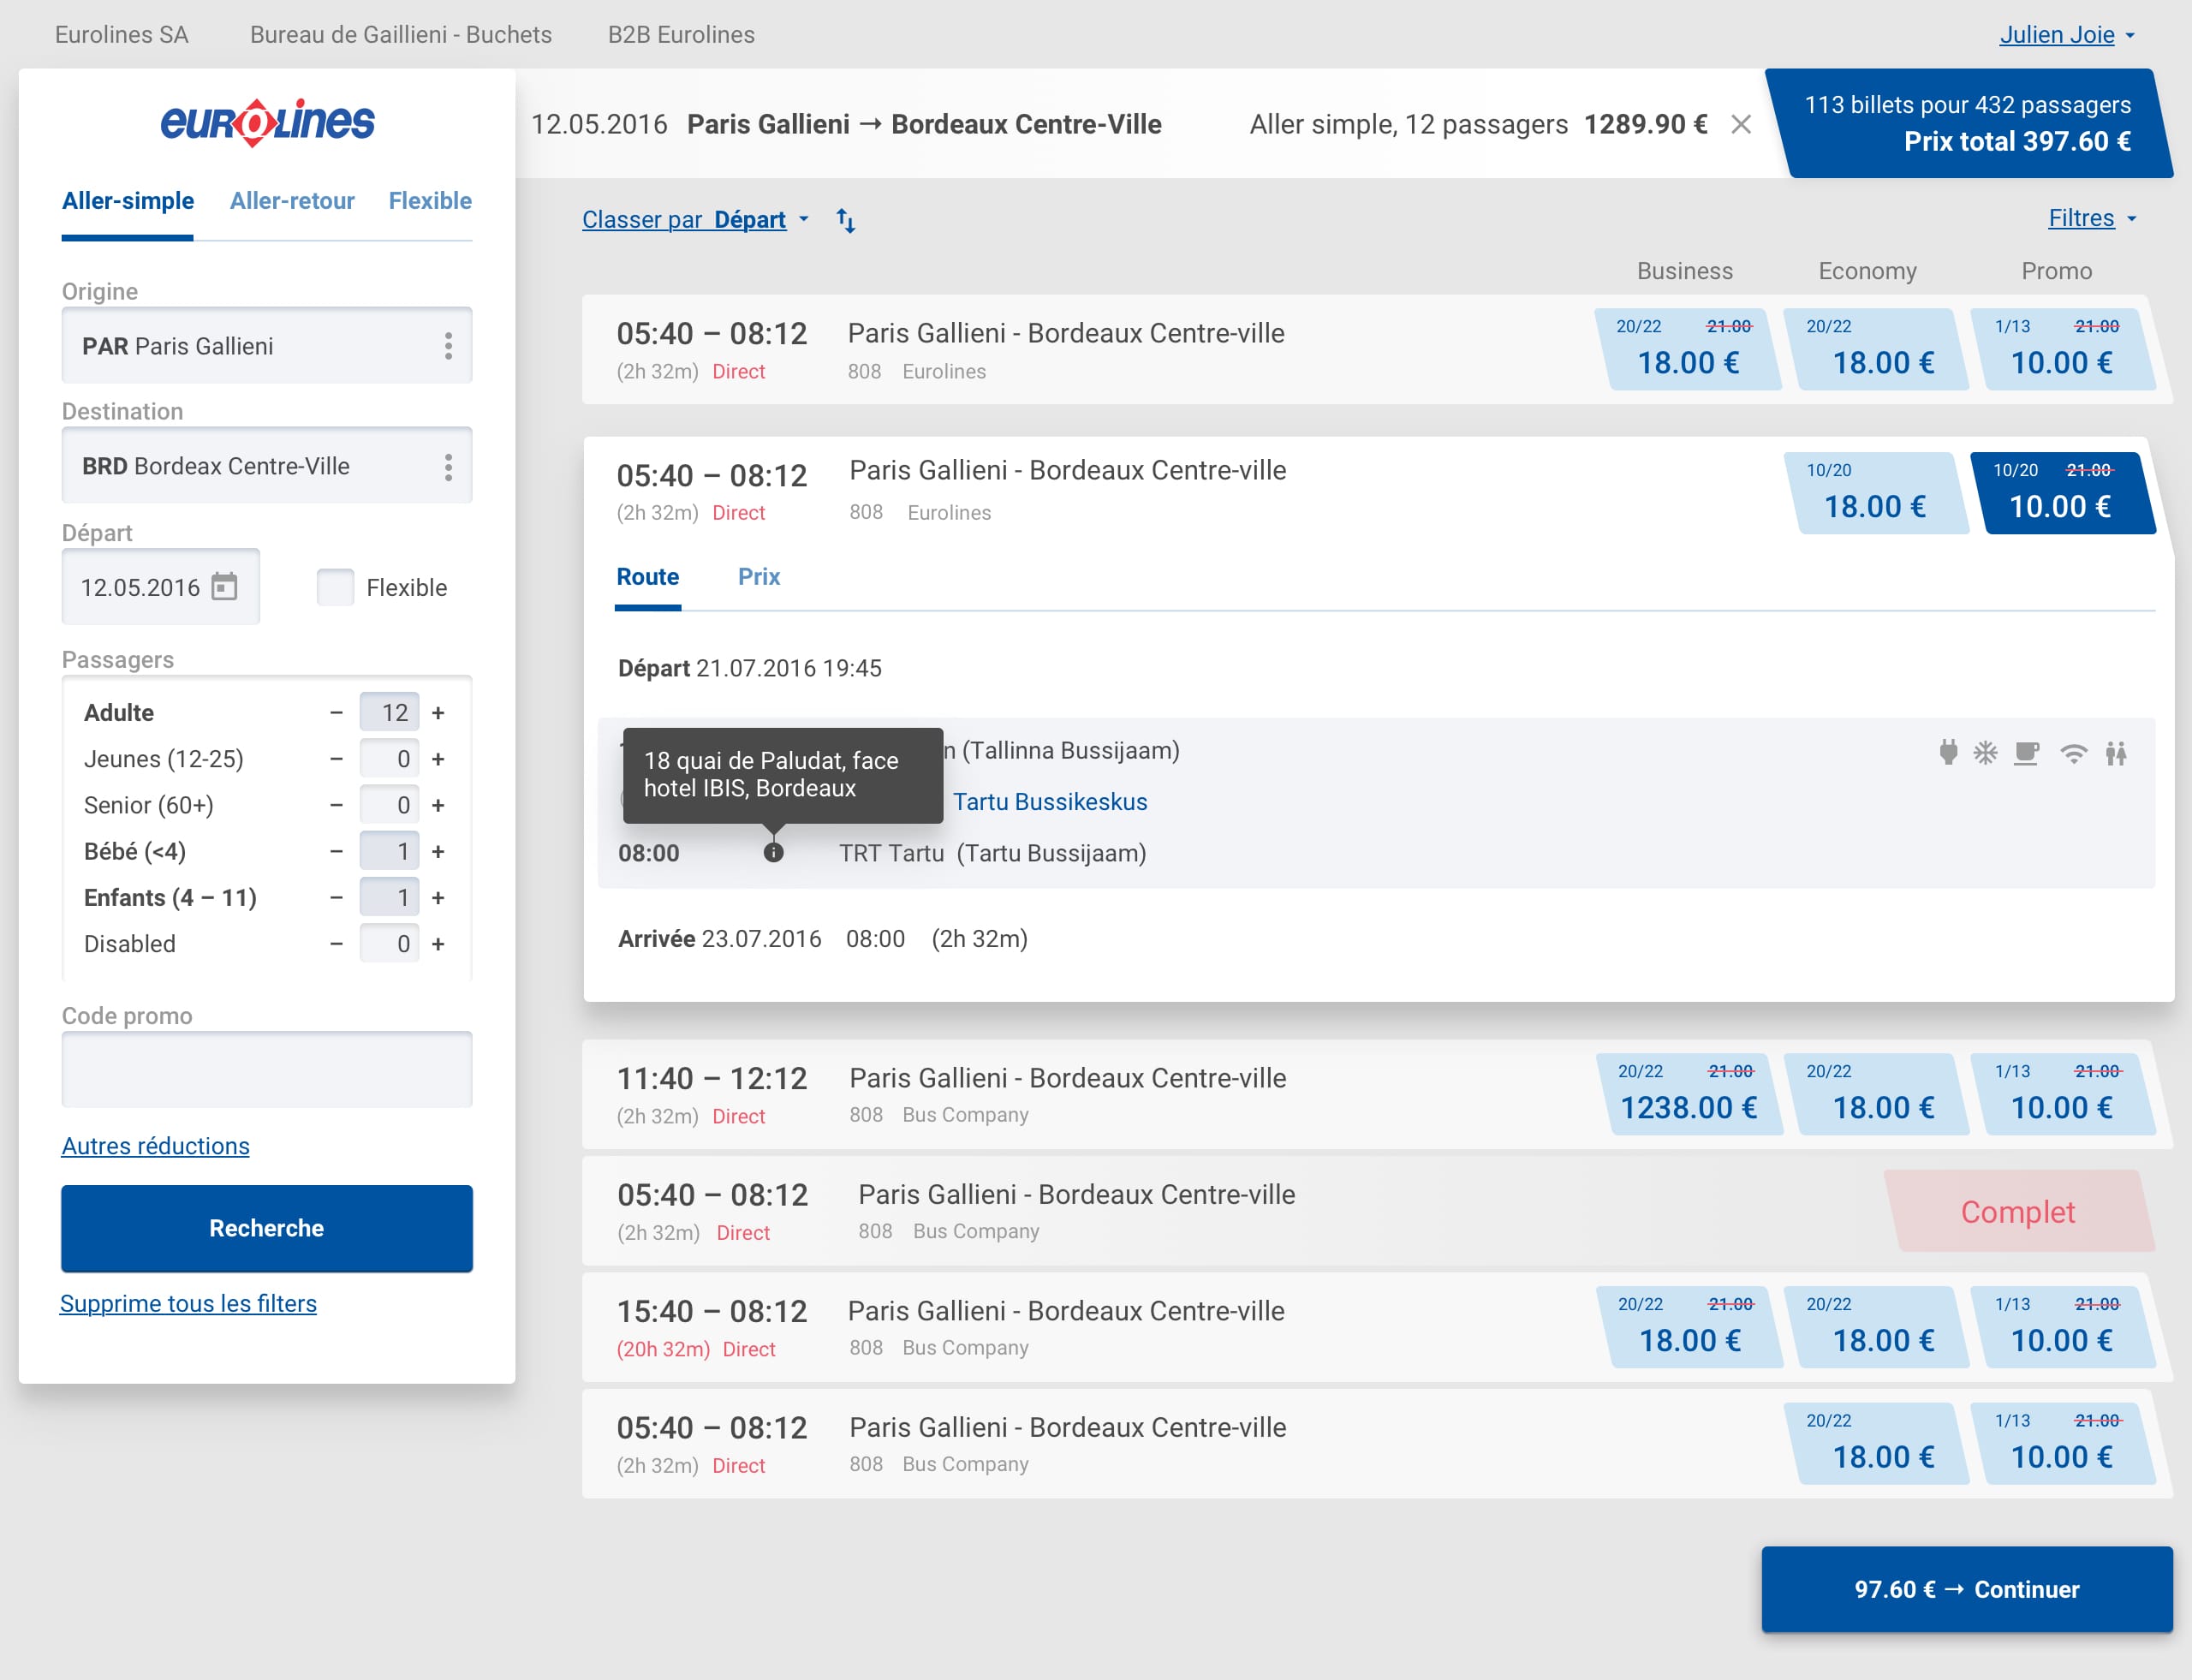Select selected Promo 10/20 10.00 € fare
The width and height of the screenshot is (2192, 1680).
(2062, 493)
